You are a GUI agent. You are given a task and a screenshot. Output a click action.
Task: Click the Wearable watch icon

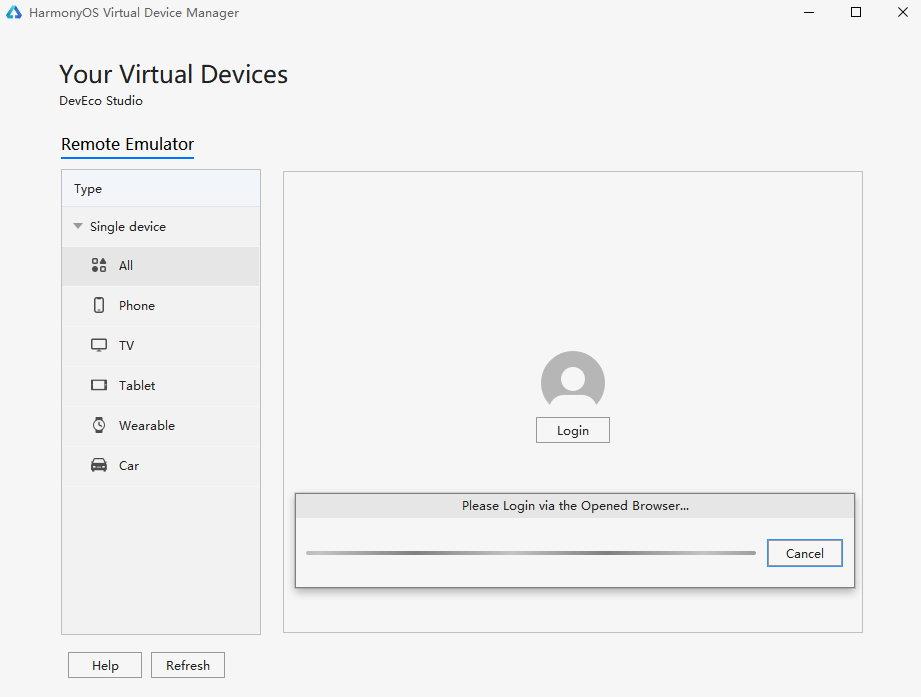click(99, 425)
